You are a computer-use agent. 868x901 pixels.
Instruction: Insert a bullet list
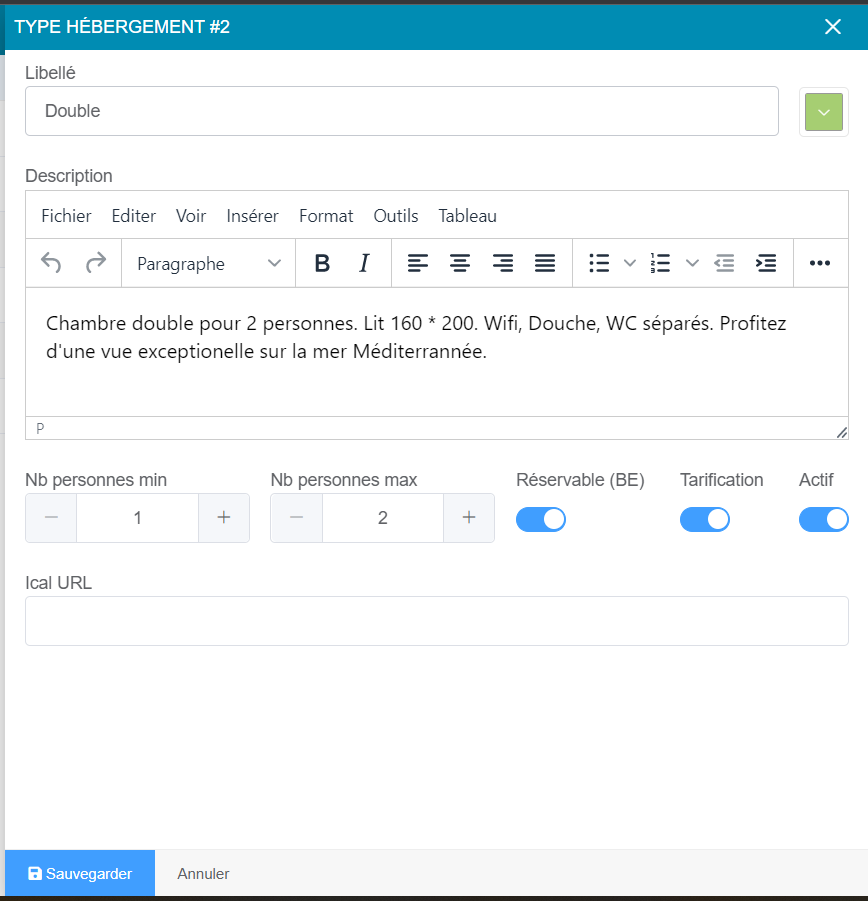click(x=599, y=263)
